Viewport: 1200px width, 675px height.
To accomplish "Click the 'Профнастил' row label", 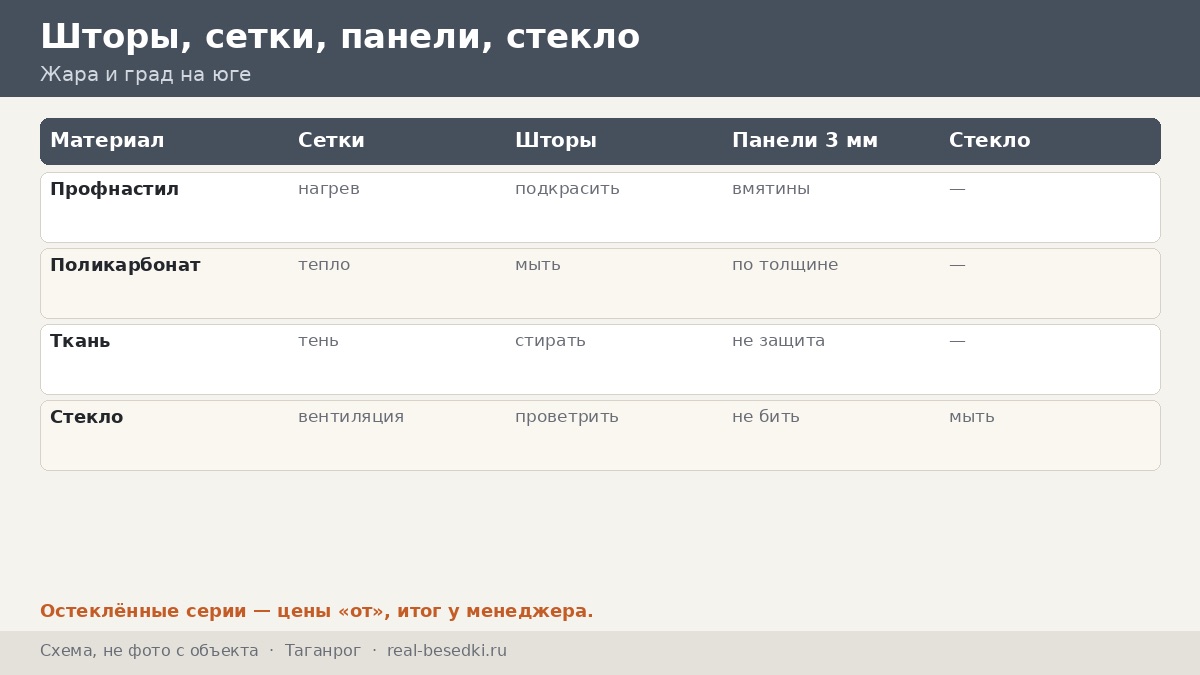I will point(114,189).
